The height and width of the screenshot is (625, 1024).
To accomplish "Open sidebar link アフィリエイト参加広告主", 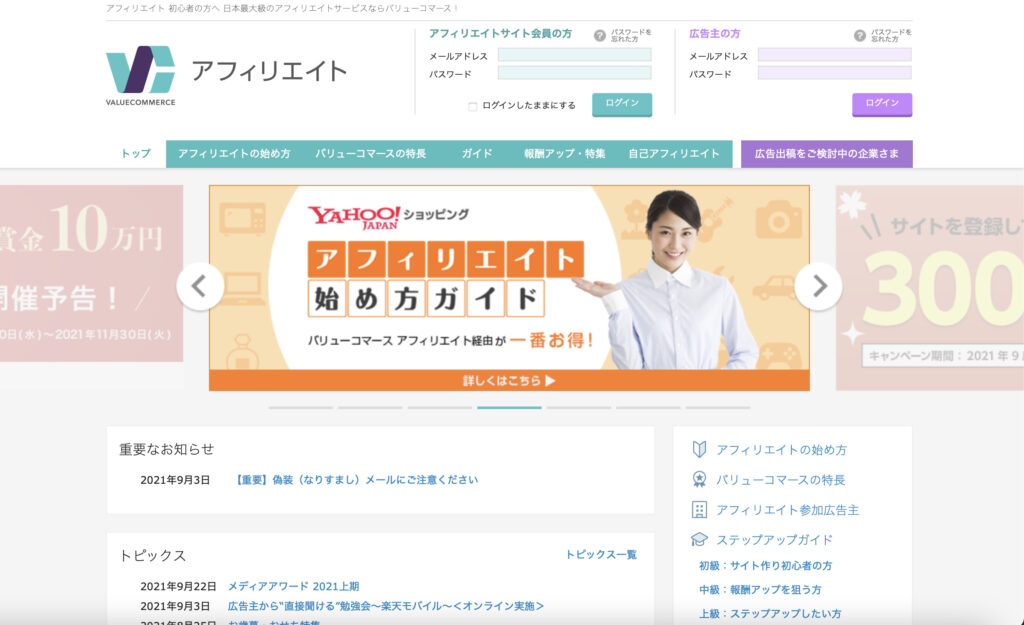I will click(788, 509).
